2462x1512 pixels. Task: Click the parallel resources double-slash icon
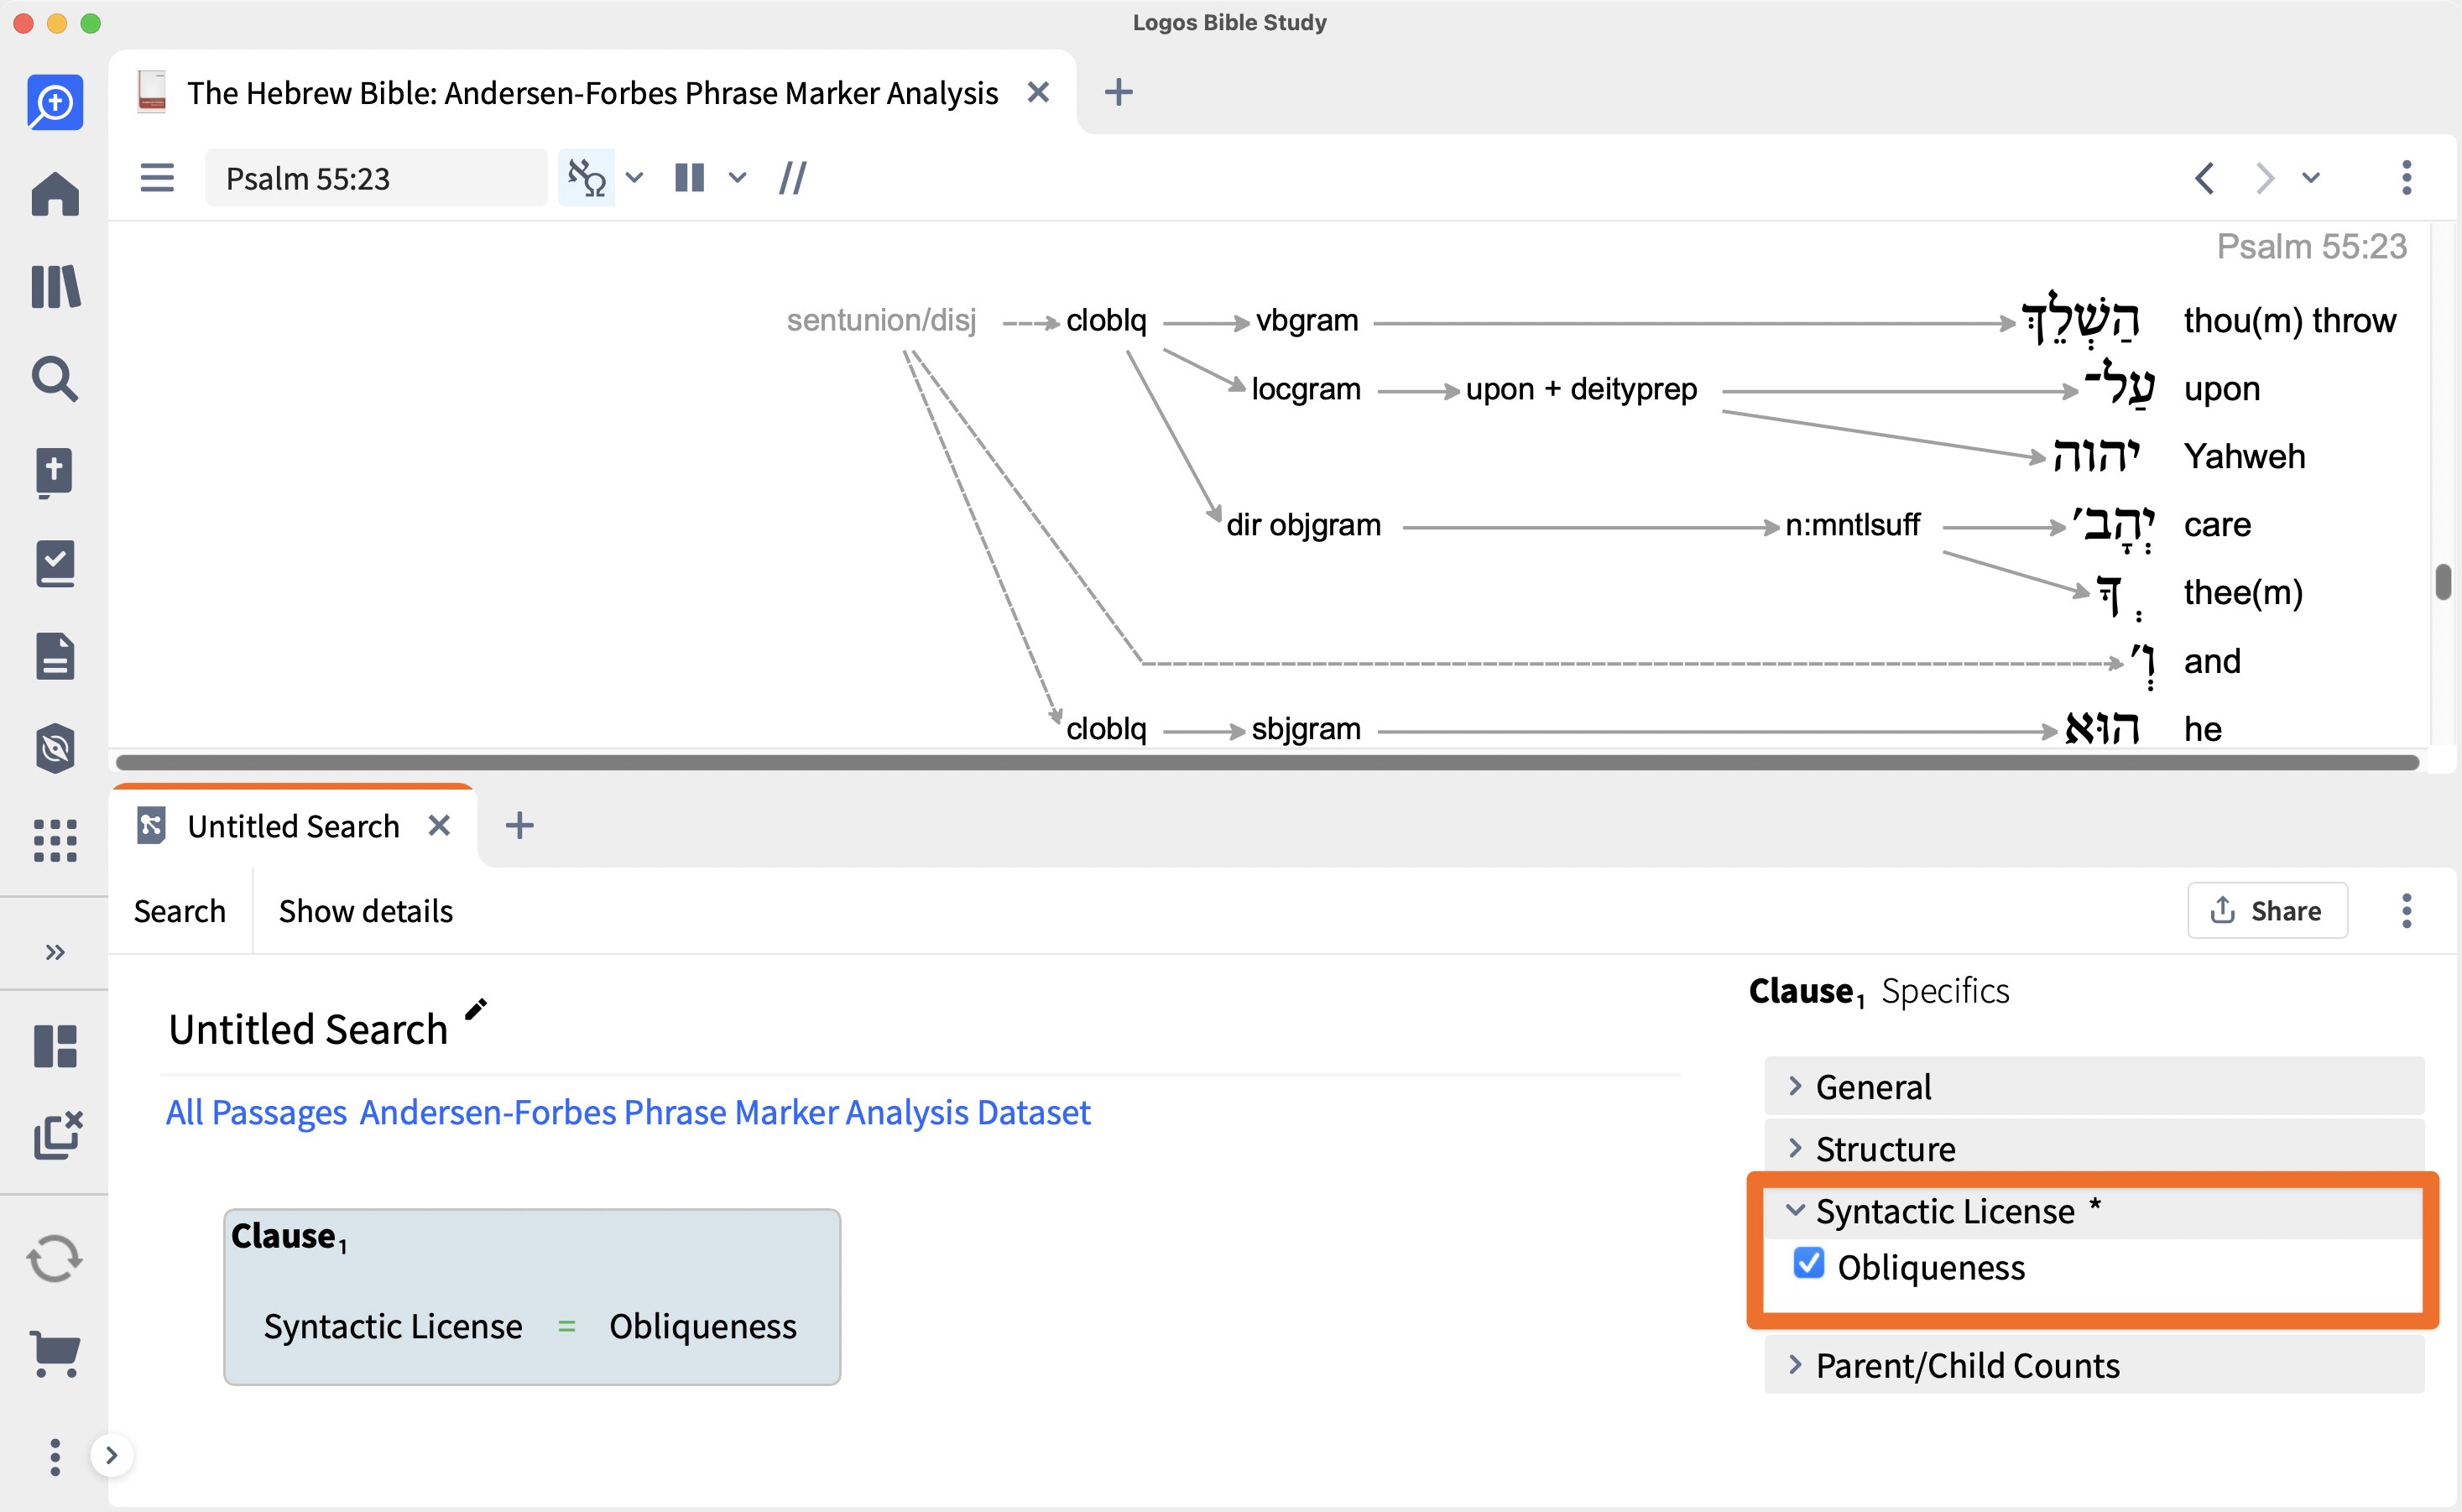coord(793,178)
